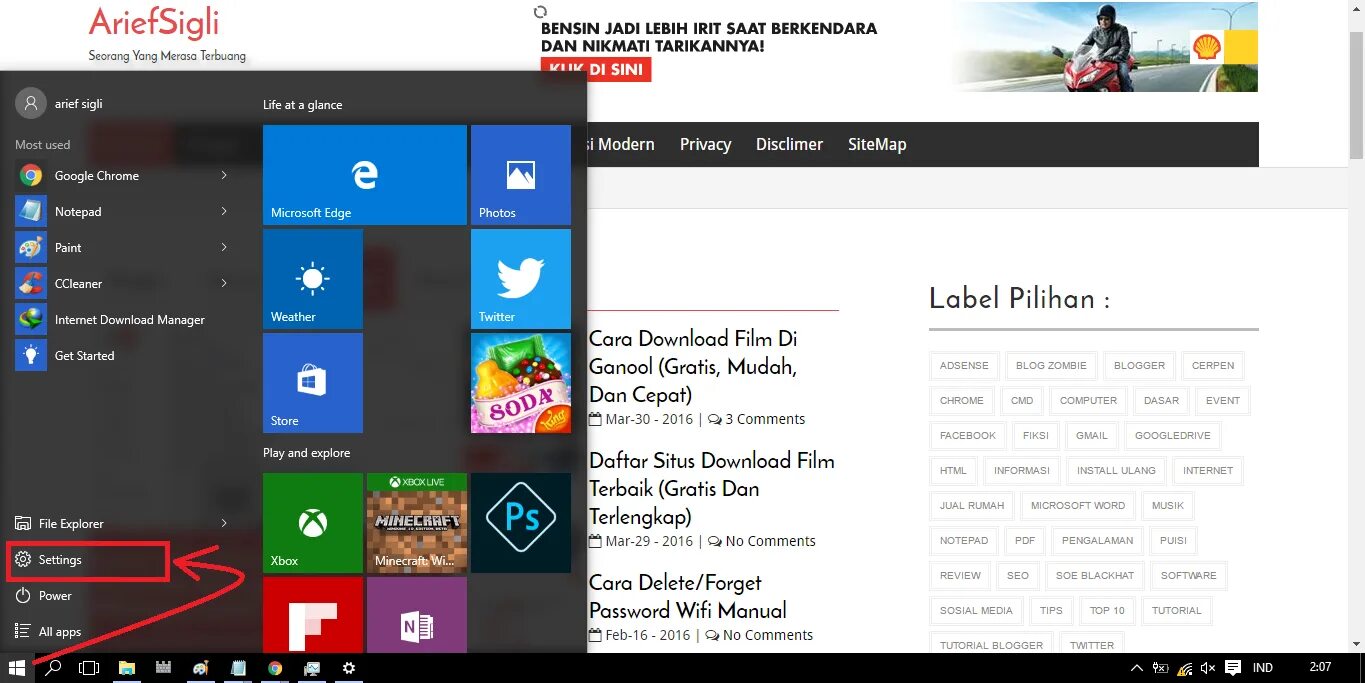Expand Google Chrome jump list arrow
Viewport: 1365px width, 683px height.
click(224, 176)
